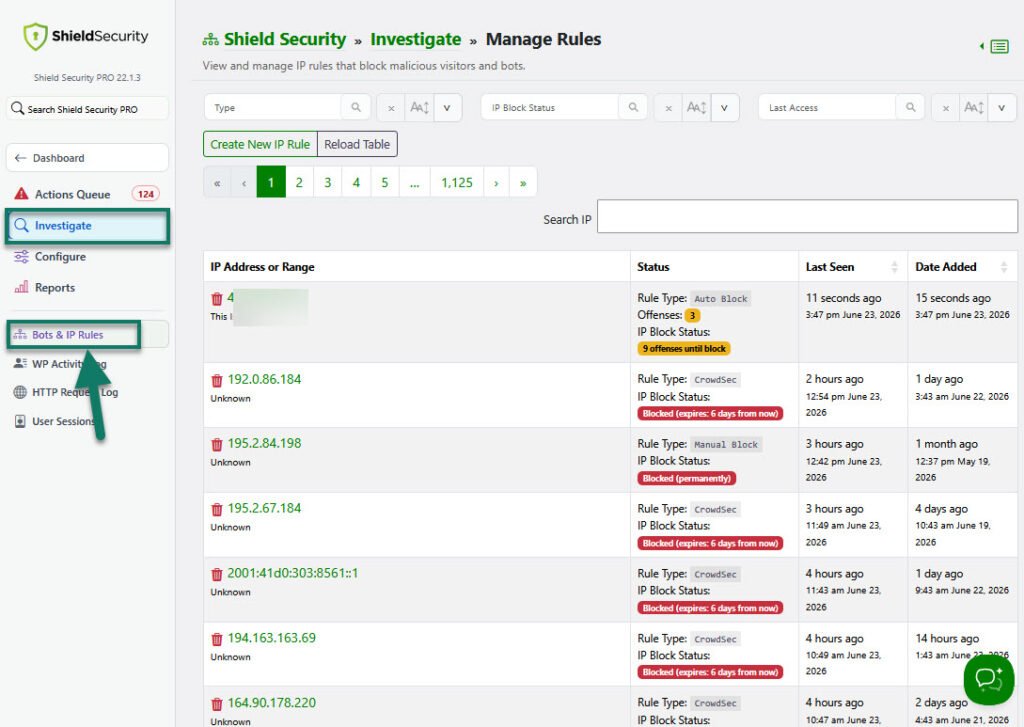Toggle case-sensitivity Aa for Type filter
1024x727 pixels.
(x=419, y=108)
